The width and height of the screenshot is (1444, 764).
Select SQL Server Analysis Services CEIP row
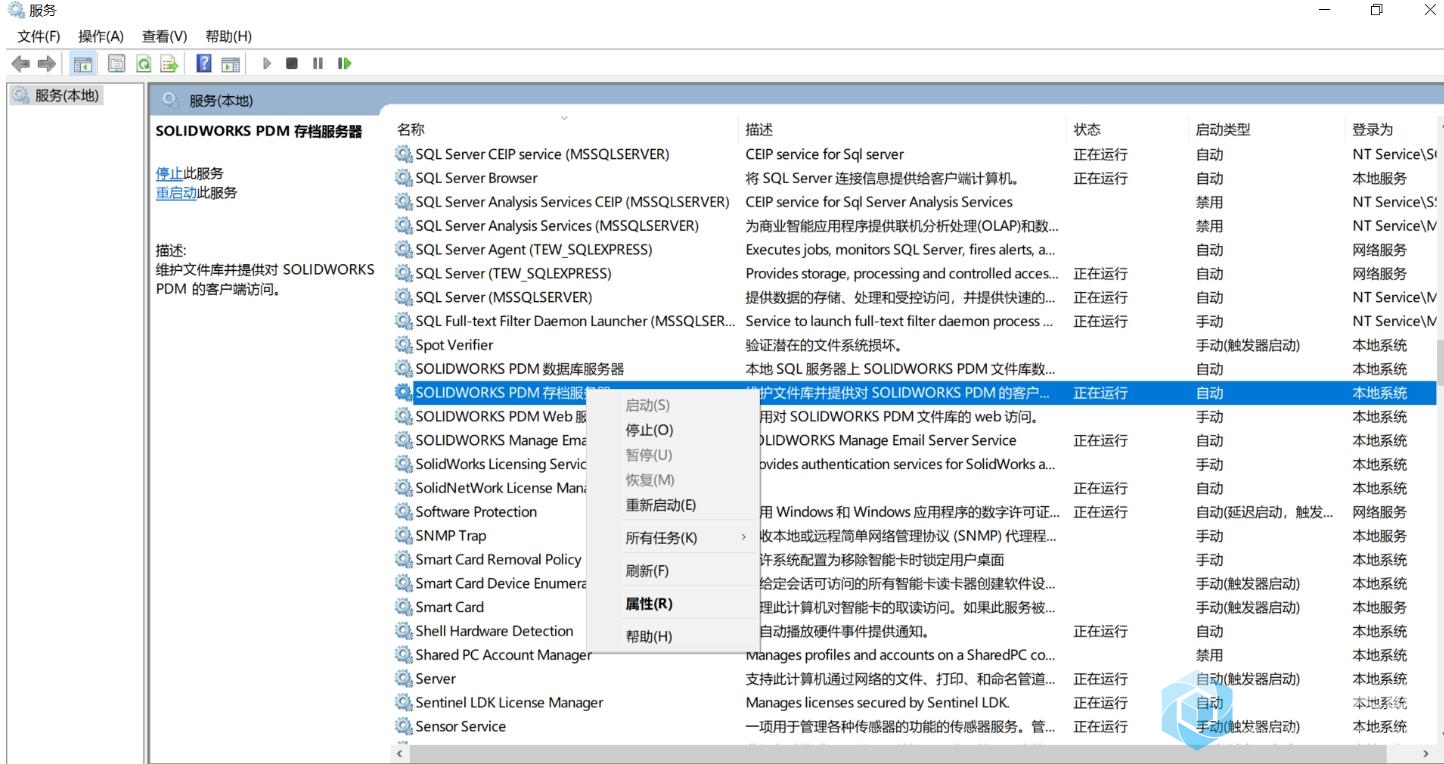[x=915, y=202]
